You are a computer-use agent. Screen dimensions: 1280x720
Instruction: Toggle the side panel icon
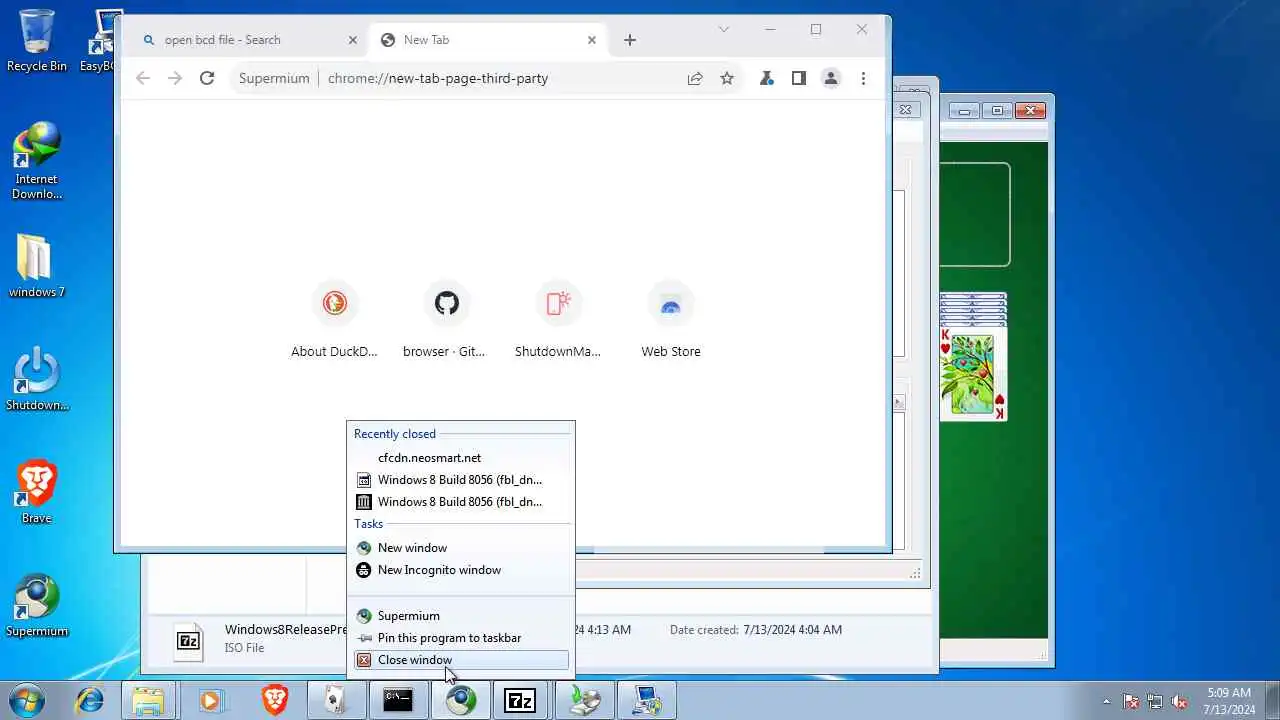[798, 78]
